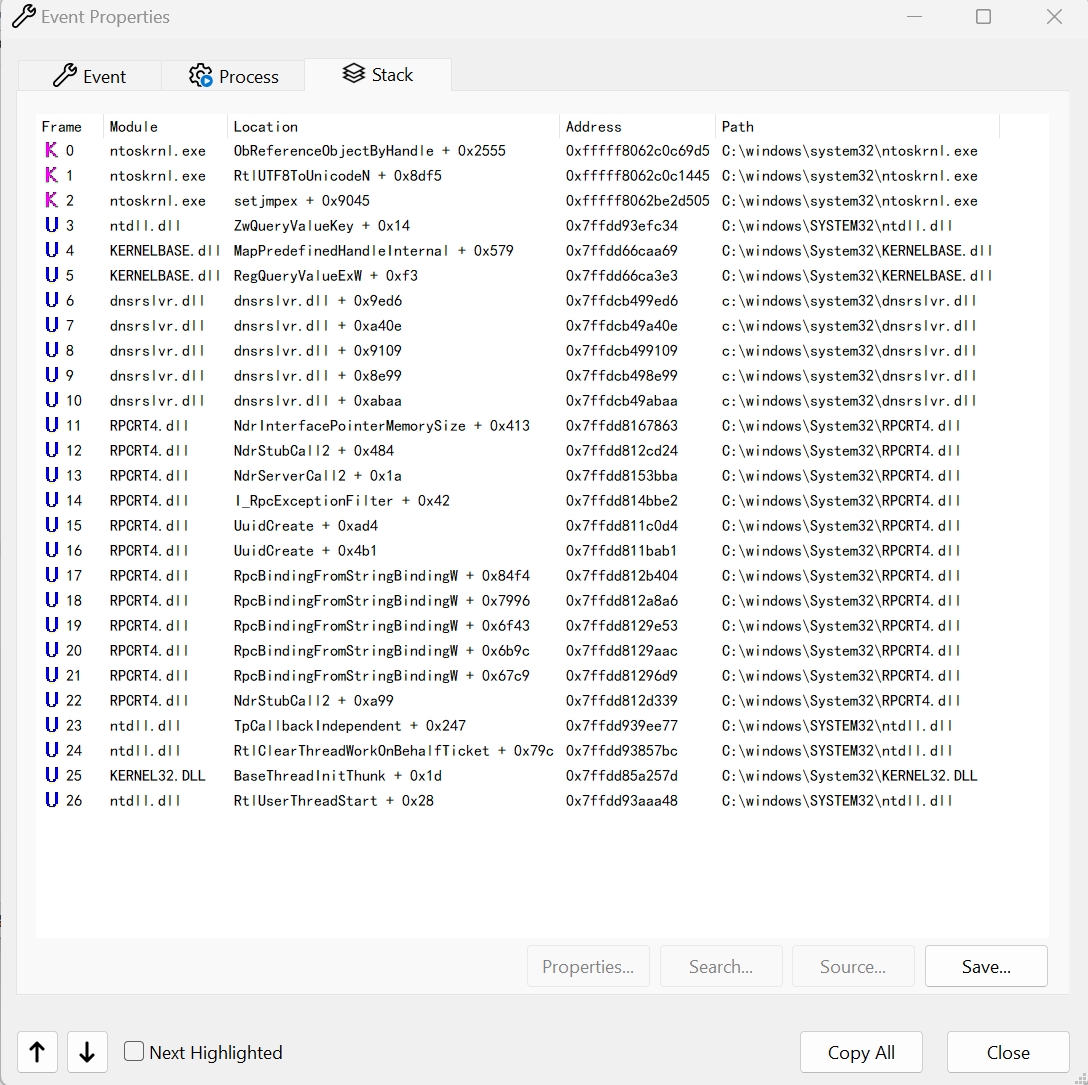Enable the Next Highlighted checkbox

tap(134, 1051)
